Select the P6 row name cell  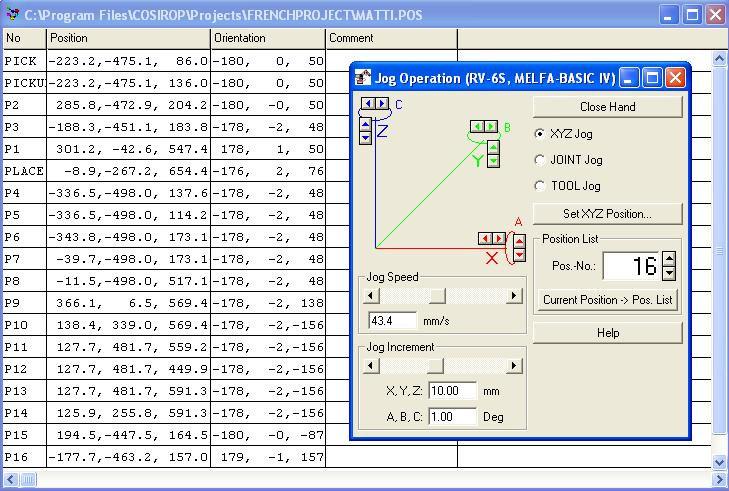coord(25,238)
